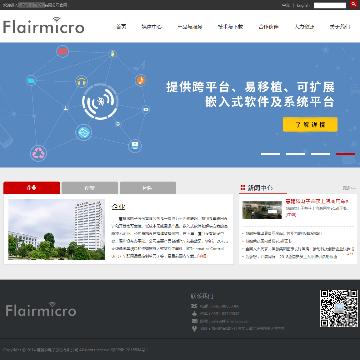Focus the search input field at top

330,5
